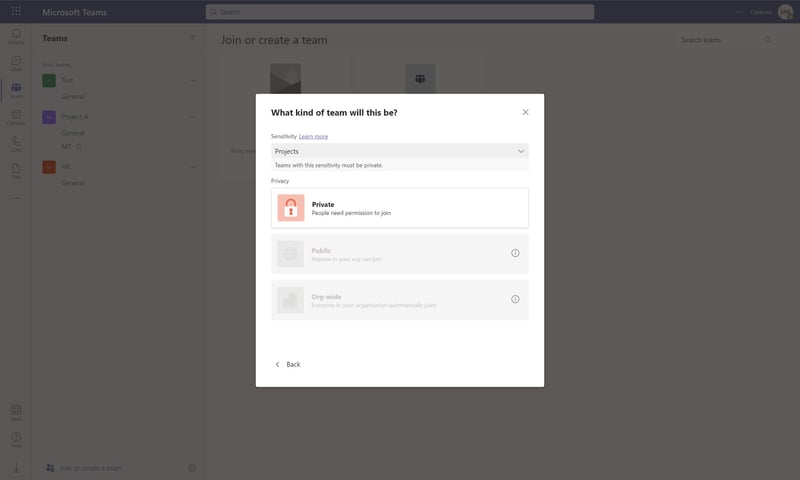This screenshot has height=480, width=800.
Task: Select the Org-wide privacy option
Action: (399, 300)
